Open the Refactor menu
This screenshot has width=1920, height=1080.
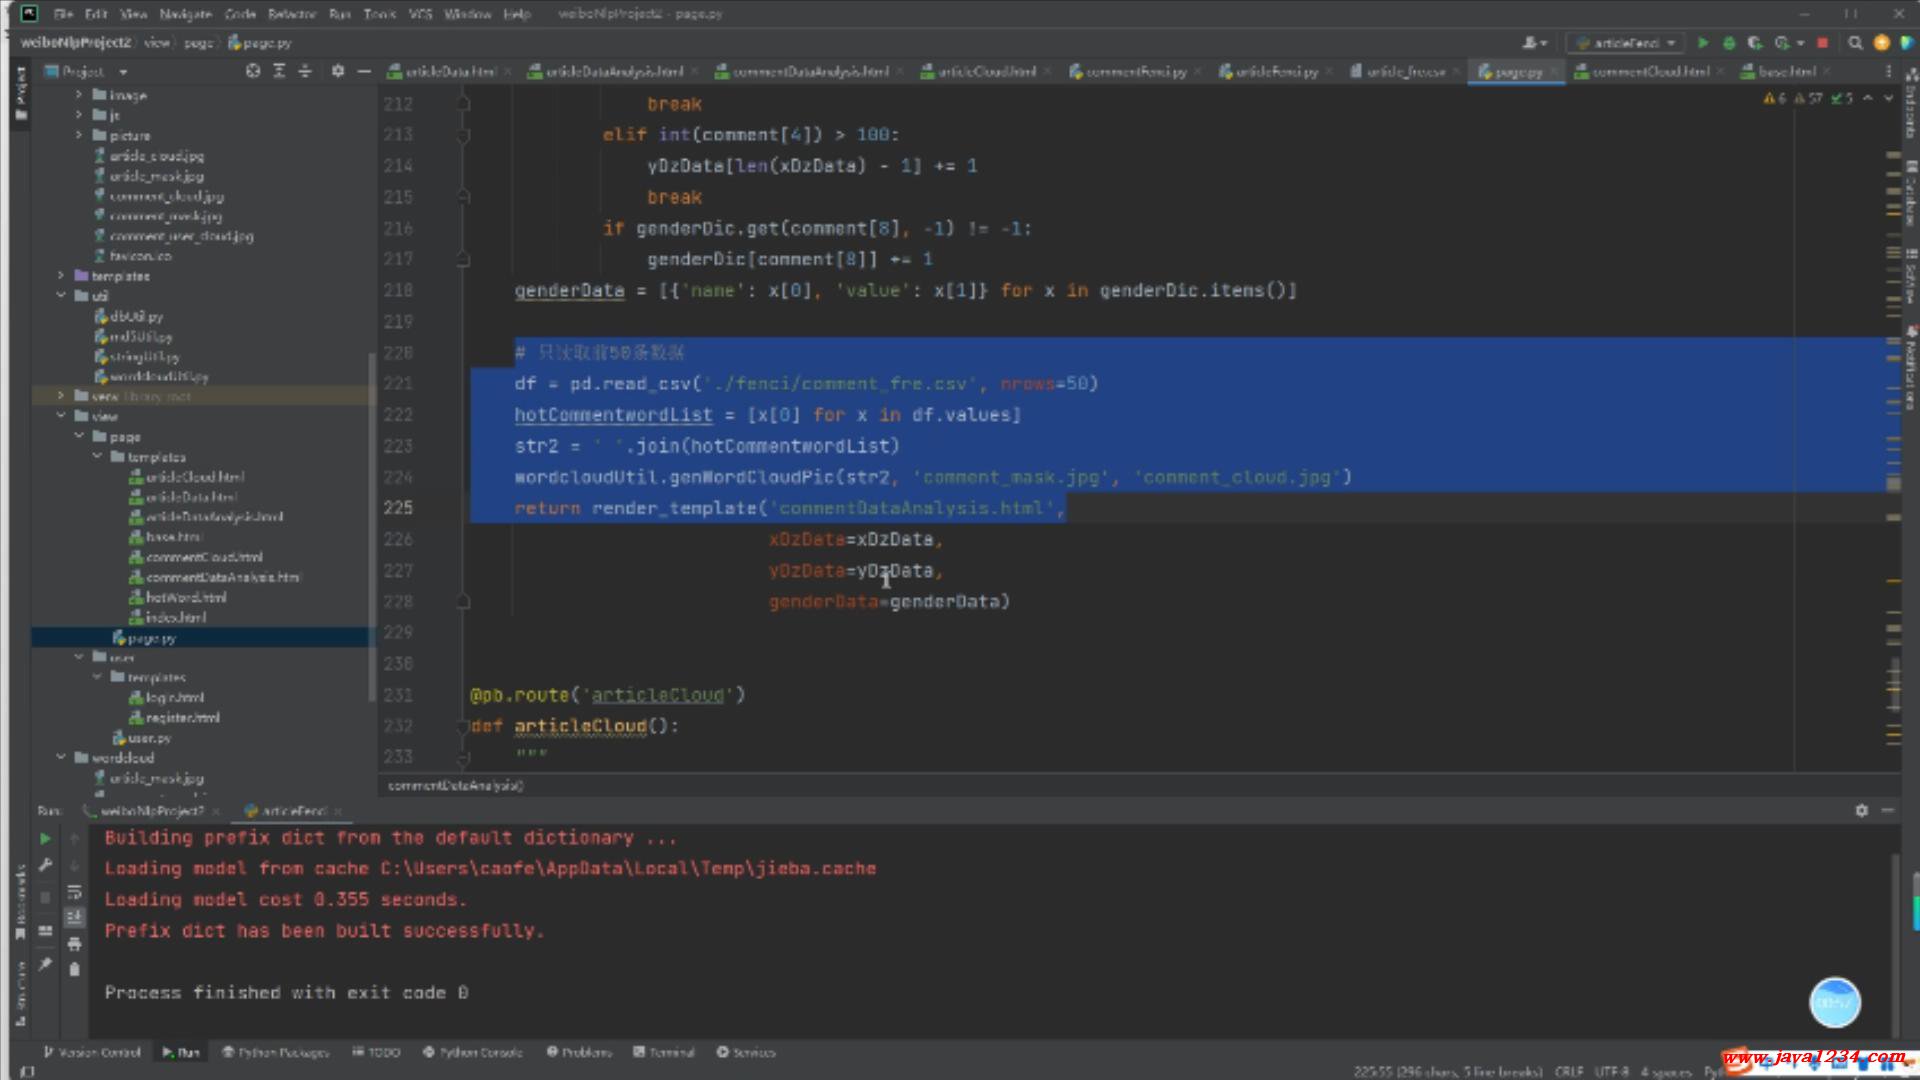coord(291,14)
